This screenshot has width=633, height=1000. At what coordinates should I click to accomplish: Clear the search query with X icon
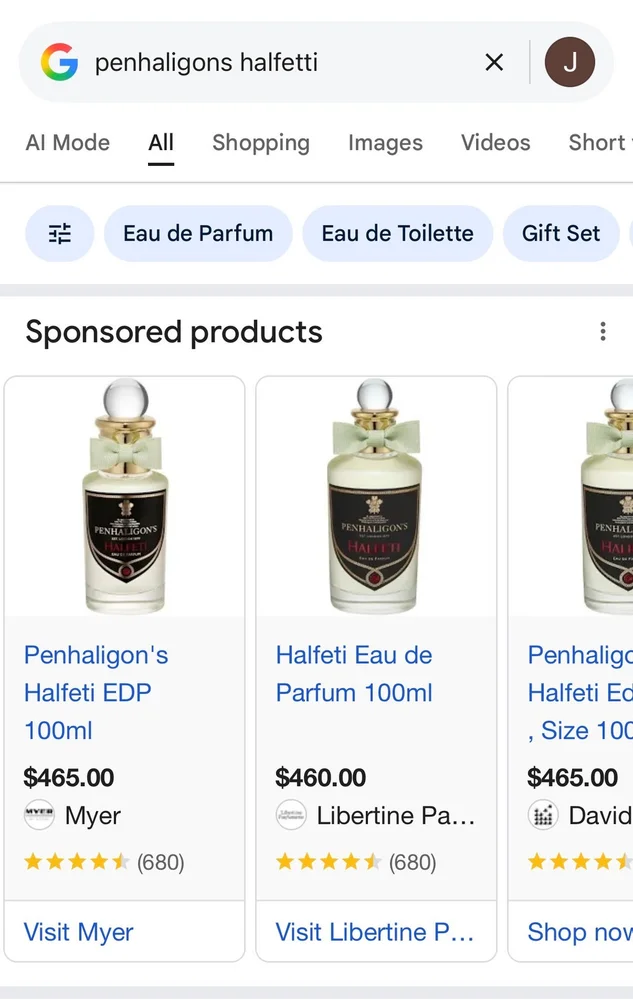[x=494, y=63]
